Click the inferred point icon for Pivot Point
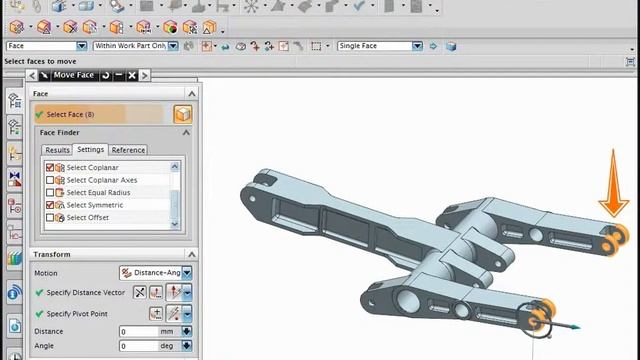 tap(174, 313)
